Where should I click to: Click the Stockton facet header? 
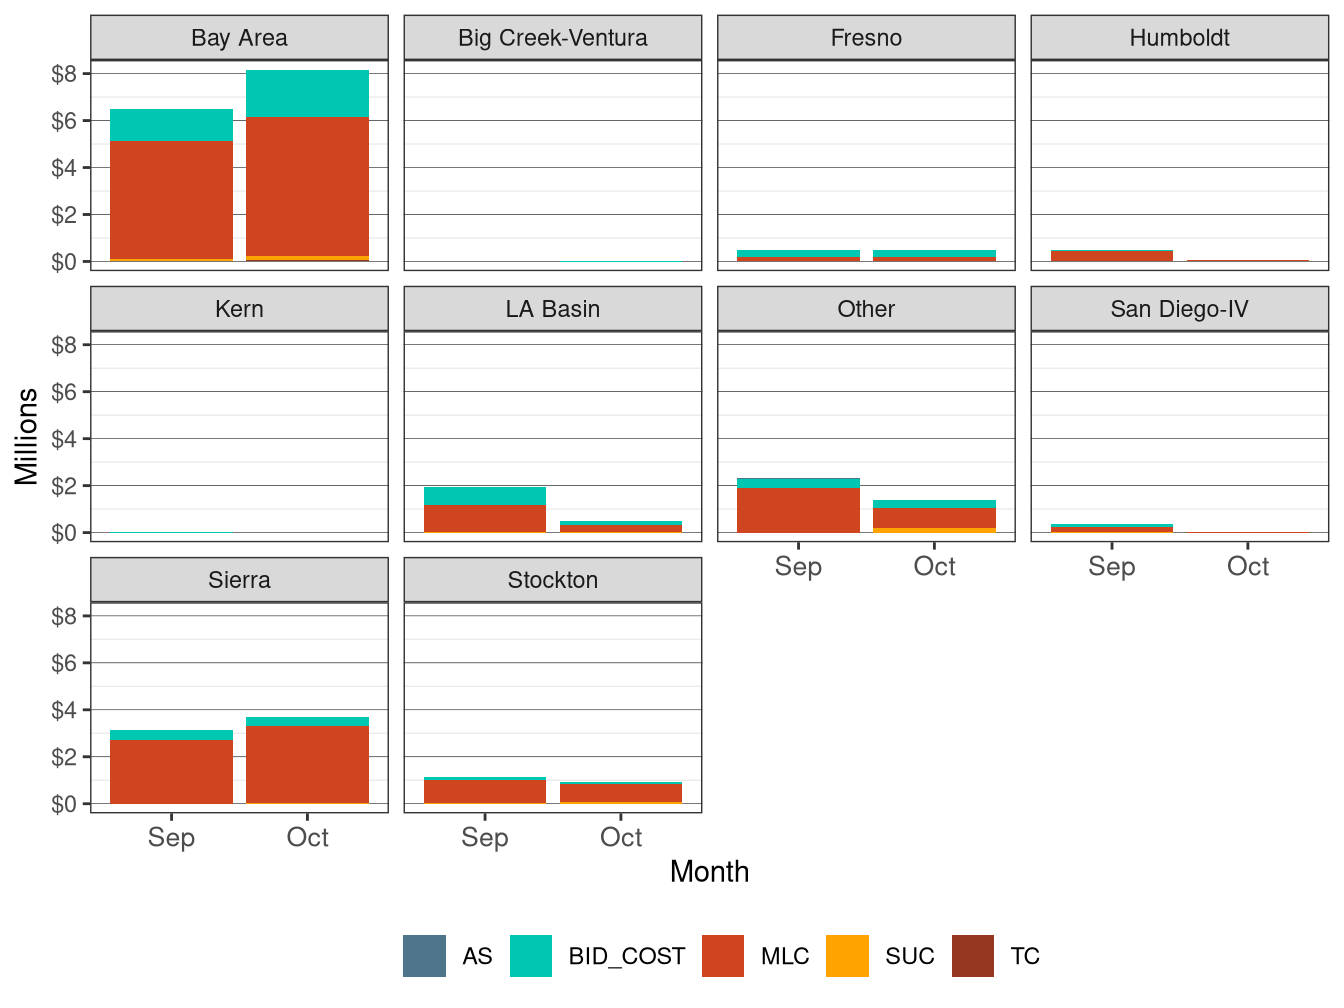553,580
